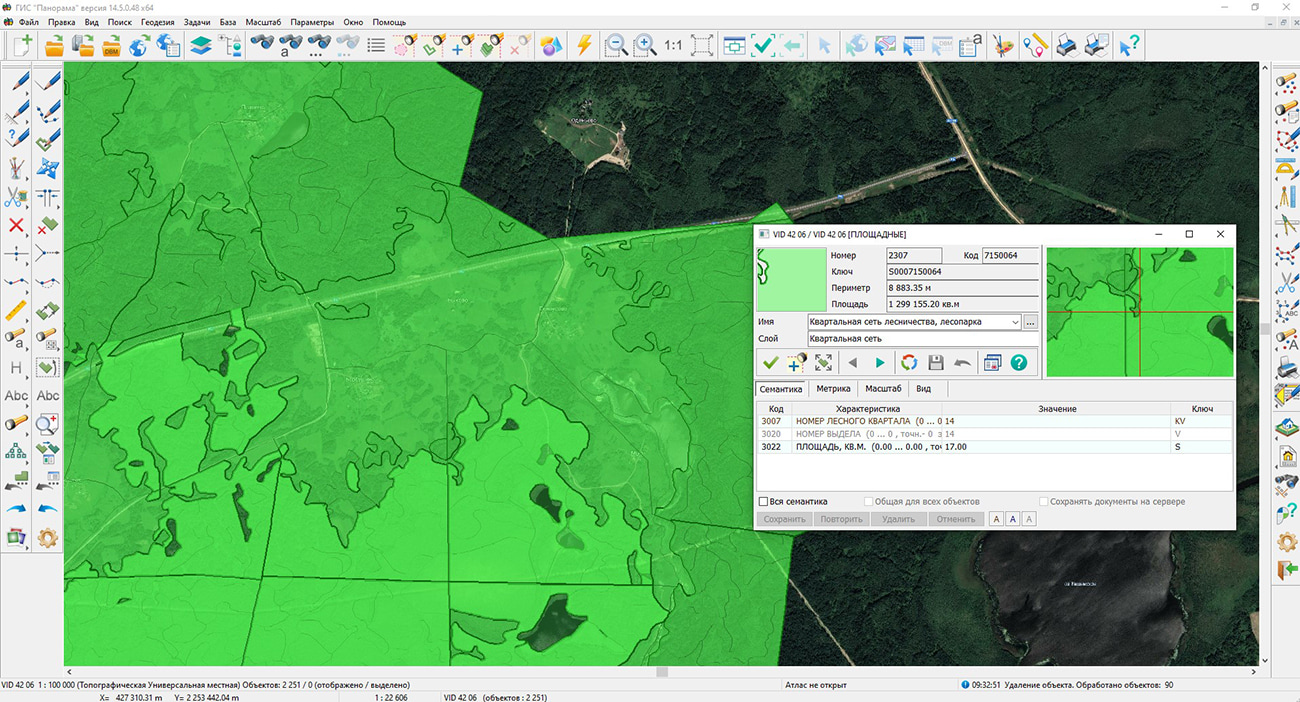Click the 'Сохранить' button
Image resolution: width=1300 pixels, height=702 pixels.
(x=784, y=519)
